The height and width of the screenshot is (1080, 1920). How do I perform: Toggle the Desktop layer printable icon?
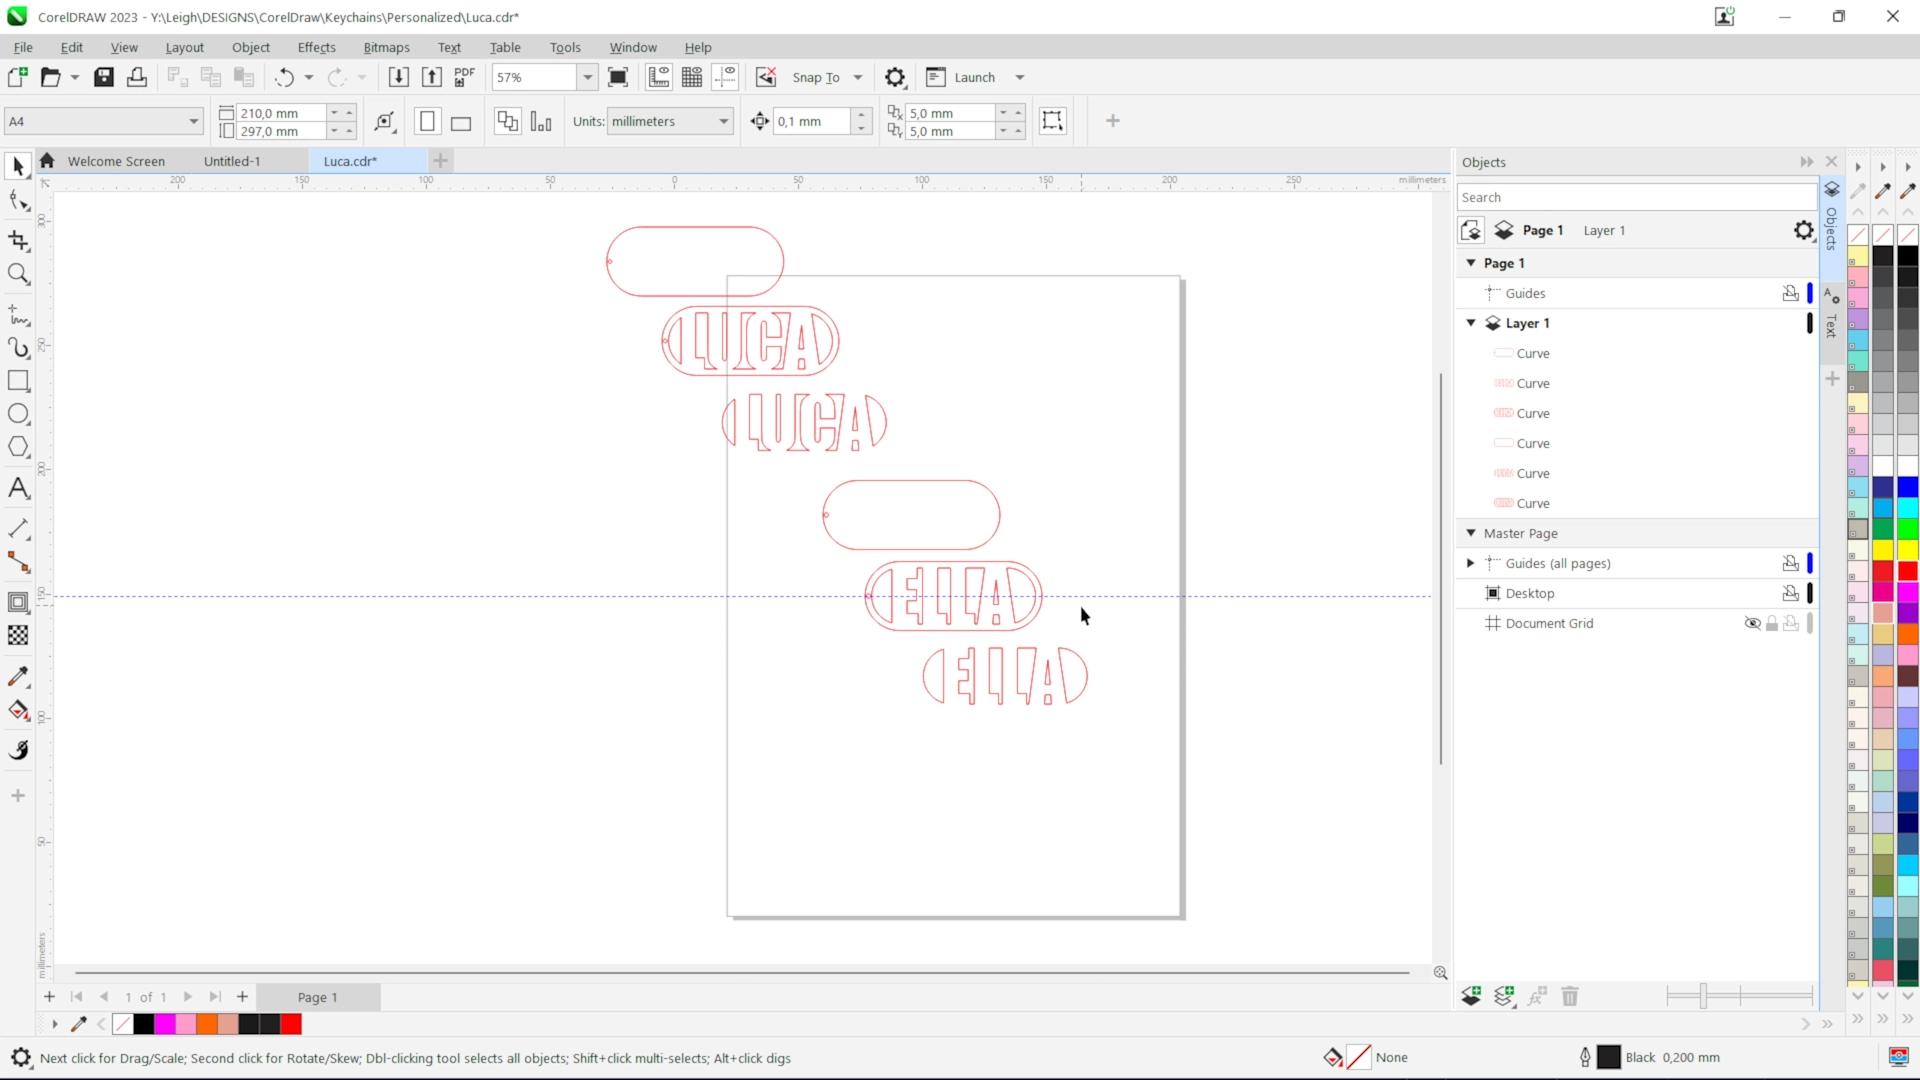(x=1791, y=593)
